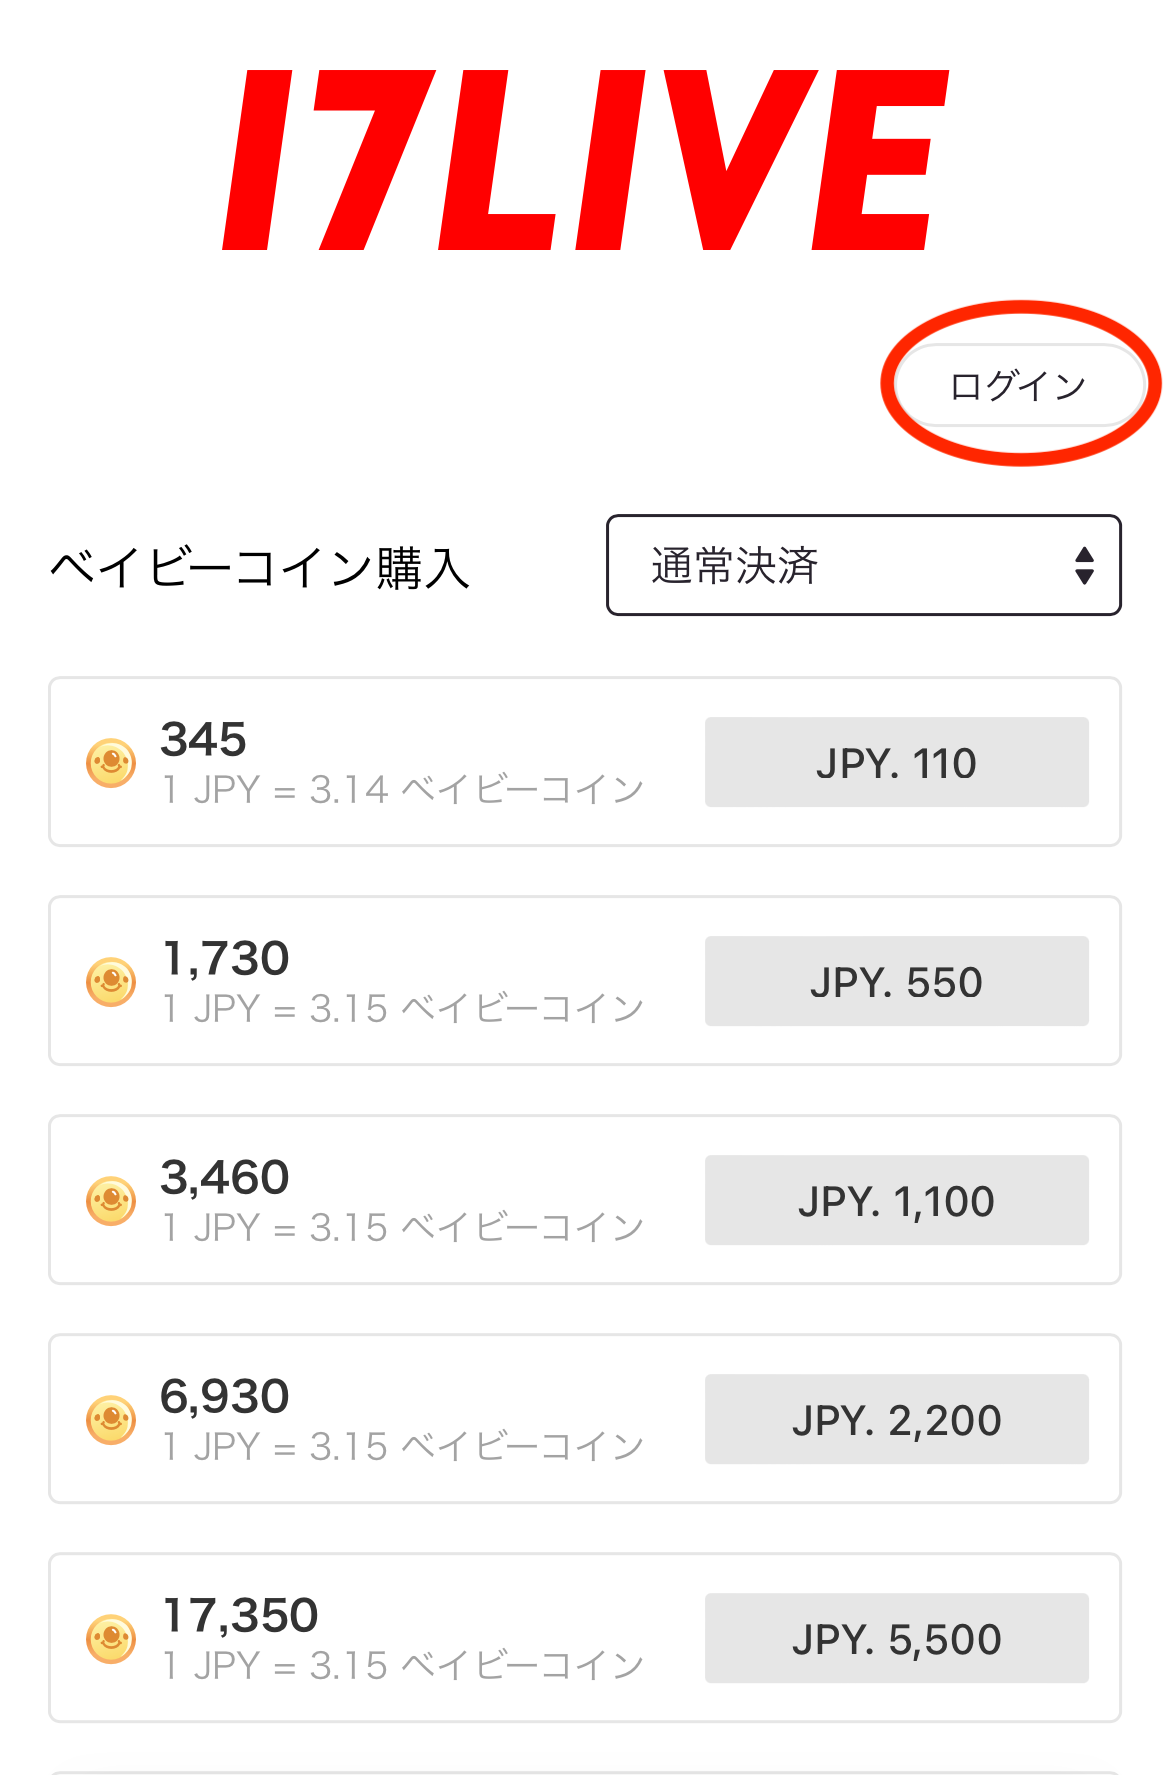Click the 3,460 coin amount text
Image resolution: width=1170 pixels, height=1775 pixels.
click(225, 1178)
